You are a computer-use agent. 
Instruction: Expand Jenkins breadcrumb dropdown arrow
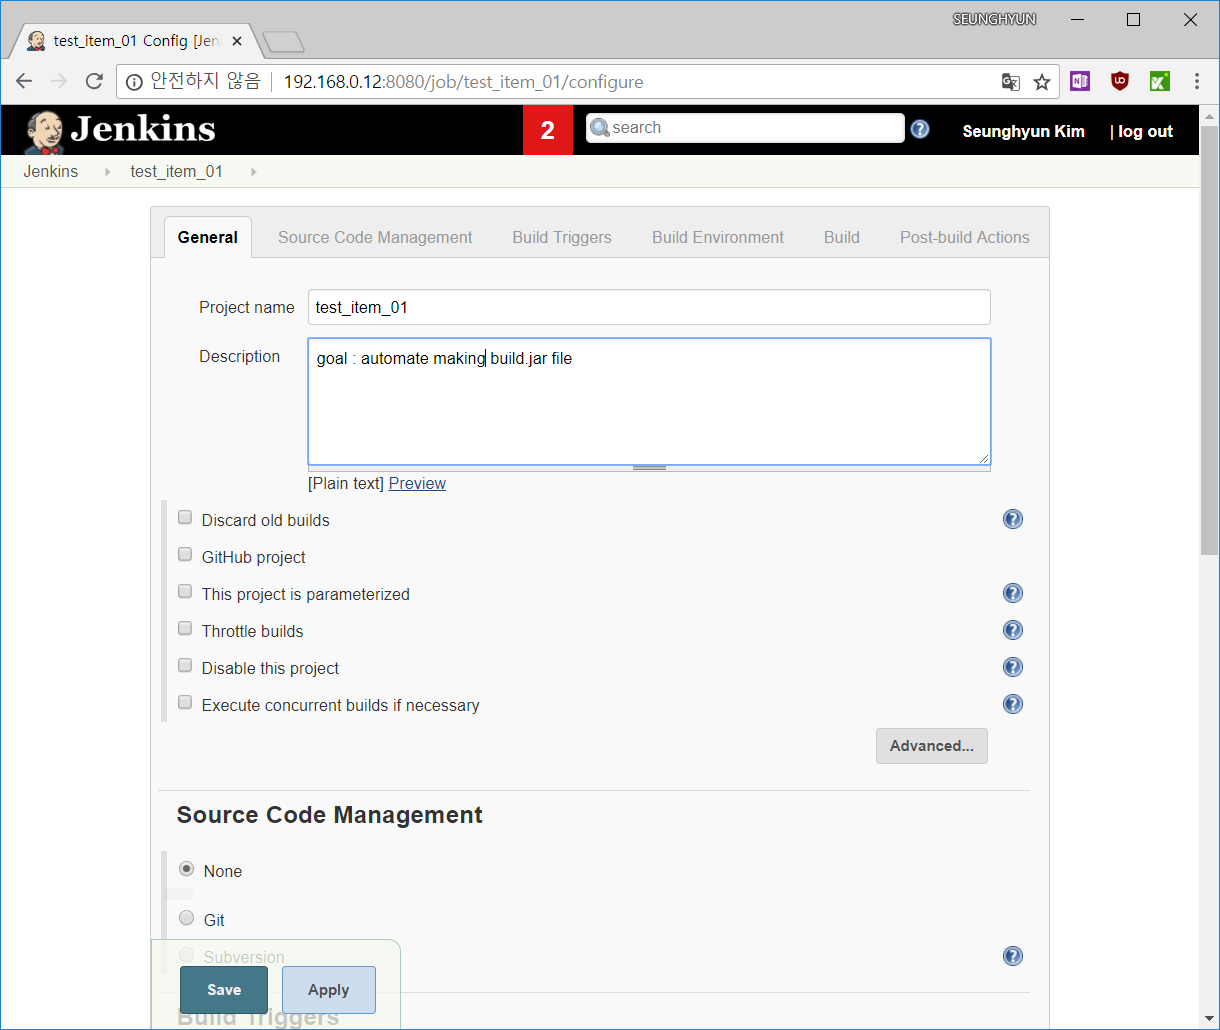107,172
